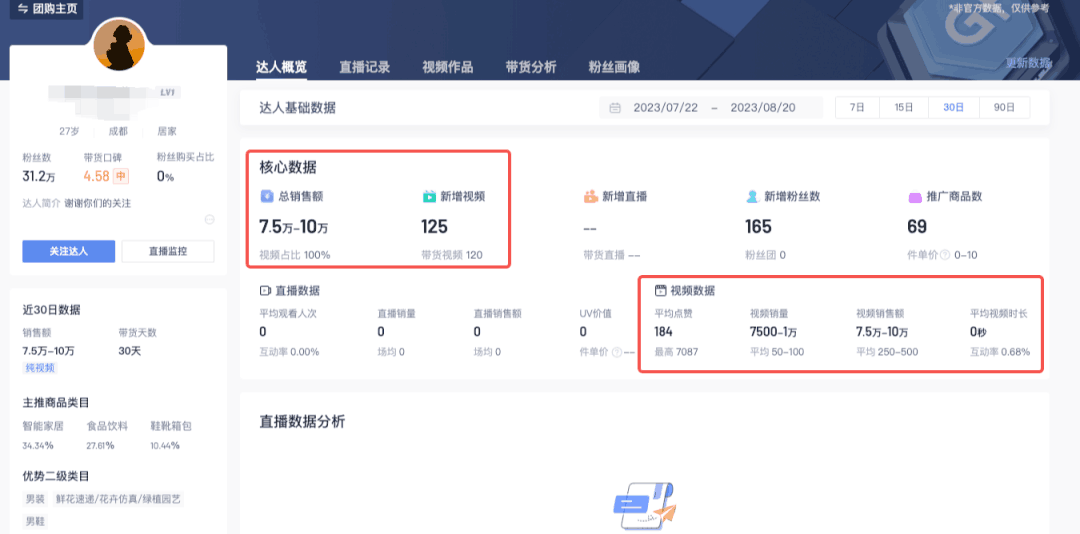Click the 直播数据分析 heading
The image size is (1080, 534).
302,421
